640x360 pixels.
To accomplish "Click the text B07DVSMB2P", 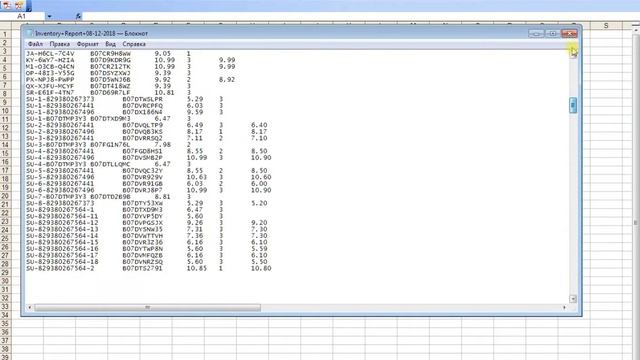I will coord(143,158).
